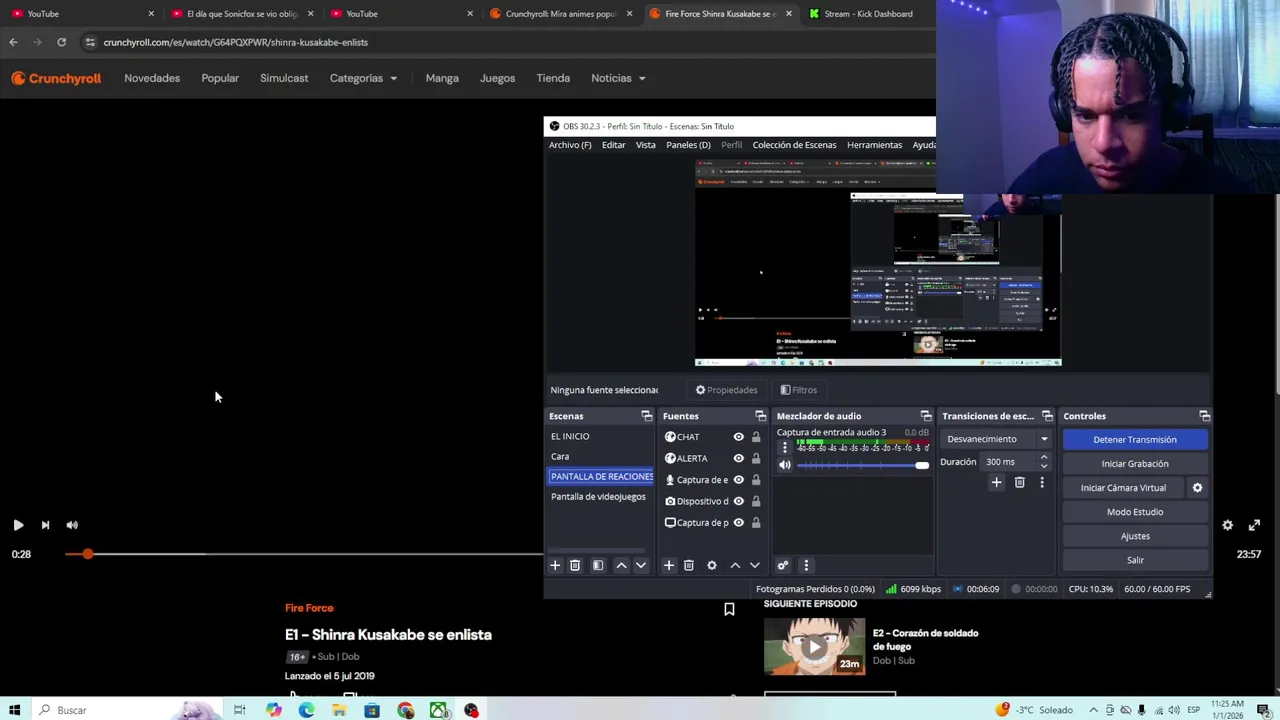Switch to El día que Sonicfox YouTube tab

click(x=241, y=14)
